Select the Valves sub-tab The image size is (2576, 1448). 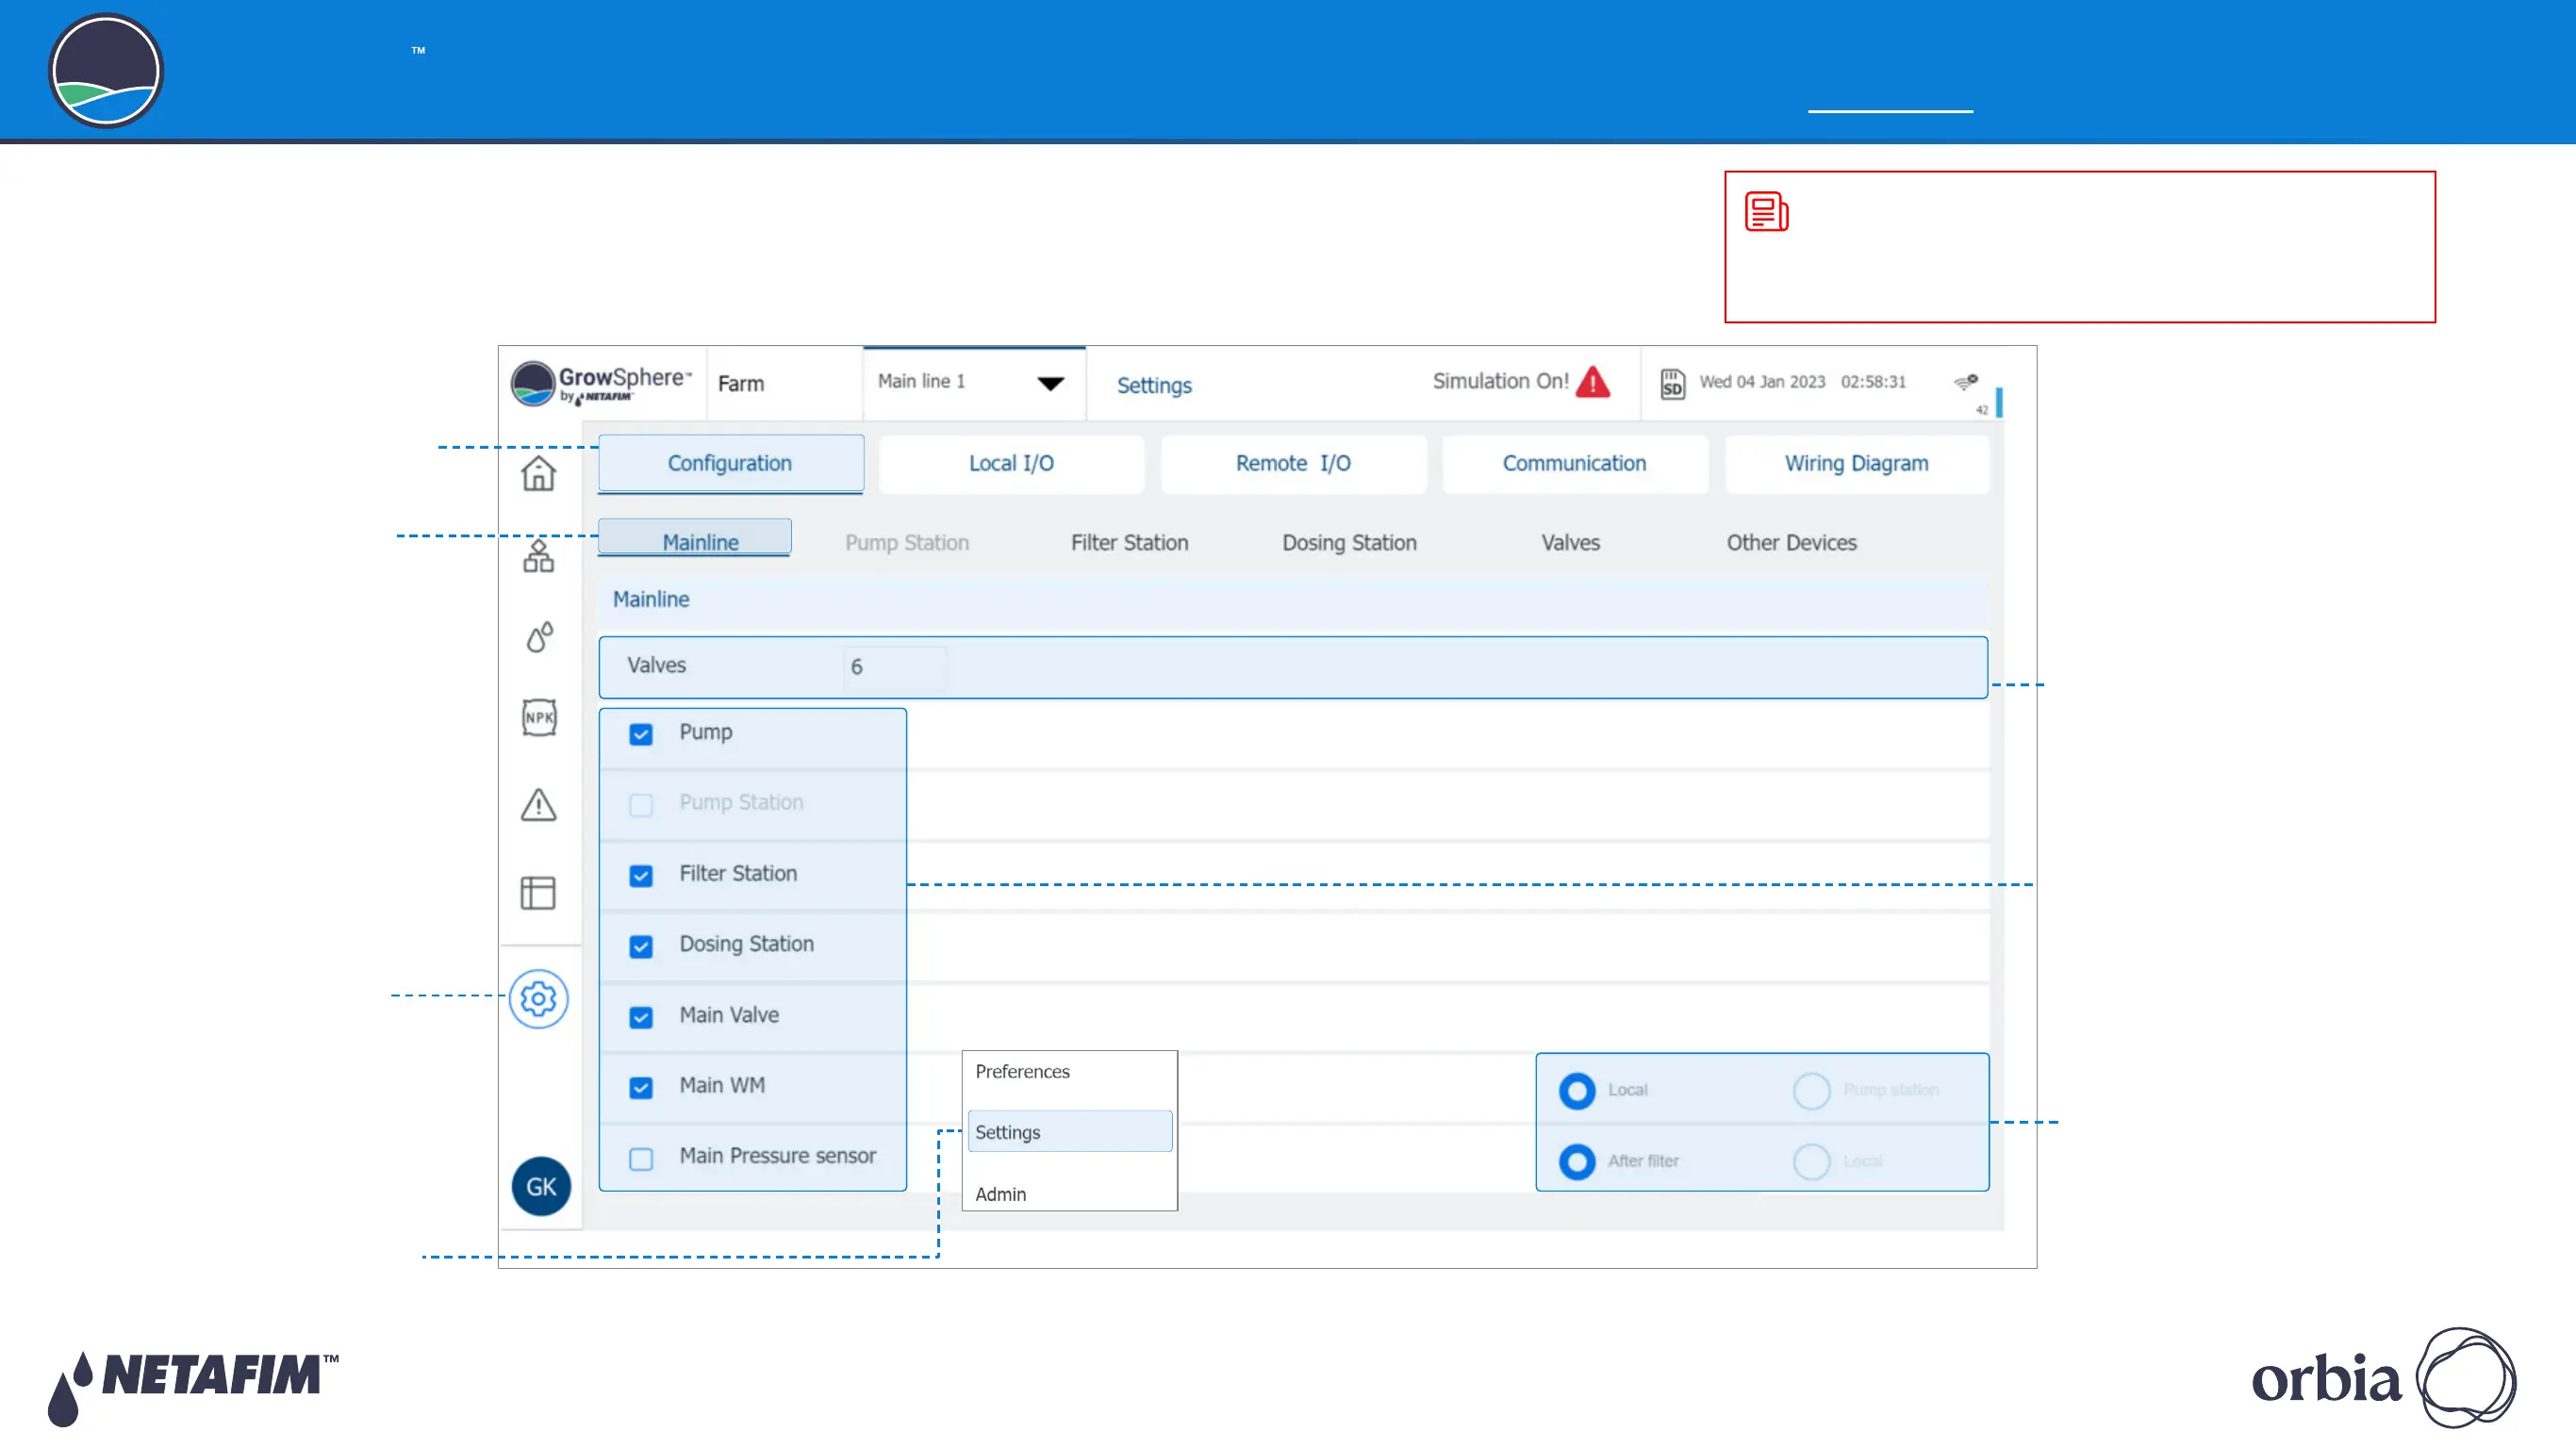pyautogui.click(x=1570, y=543)
